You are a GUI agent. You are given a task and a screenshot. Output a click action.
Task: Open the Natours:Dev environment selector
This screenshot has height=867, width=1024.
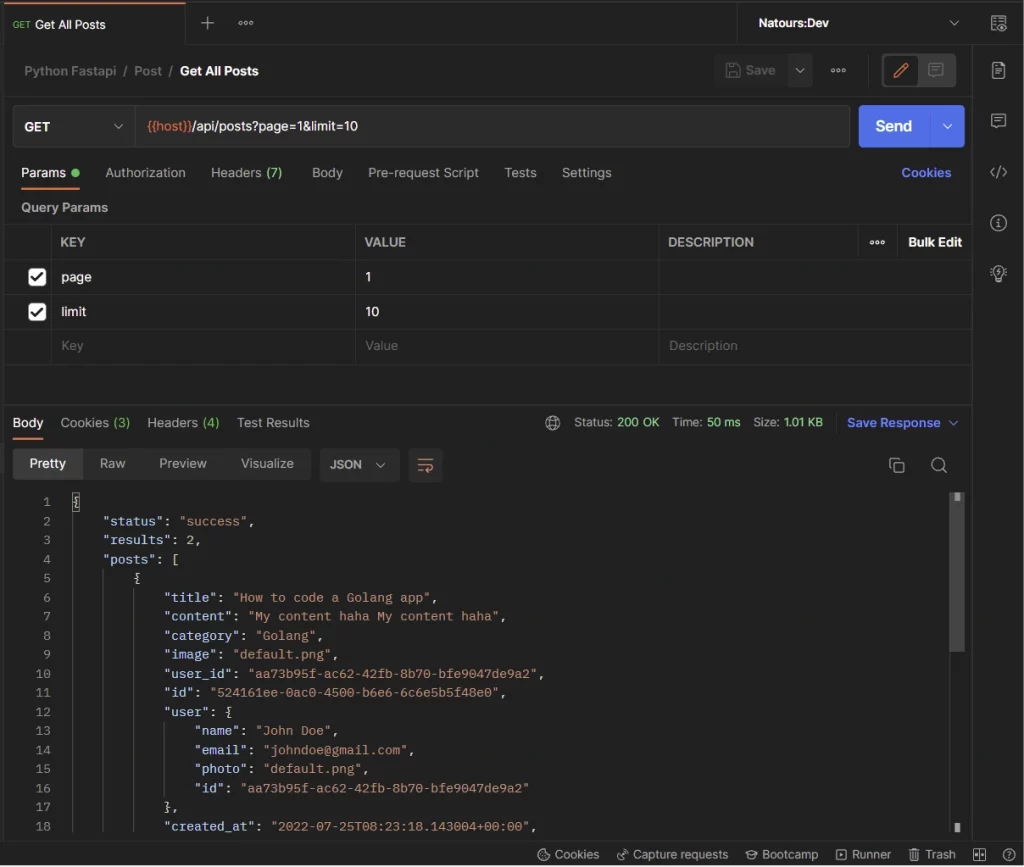[855, 22]
